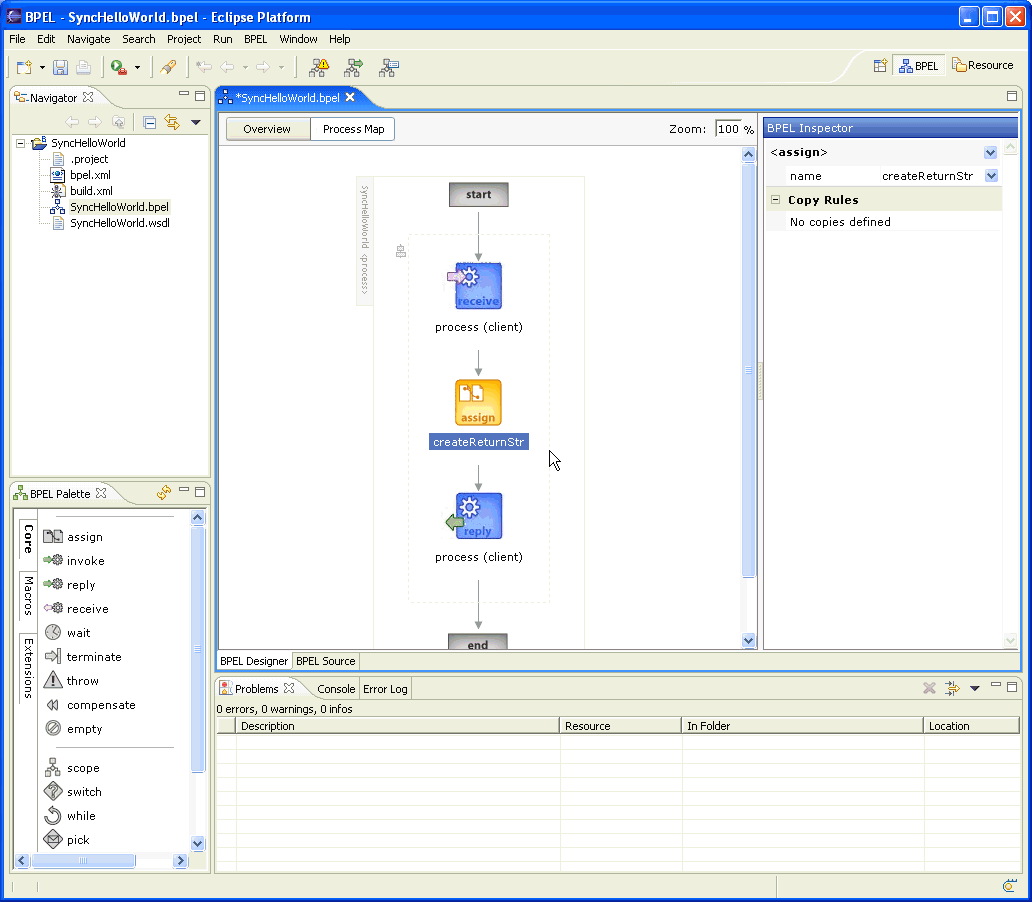
Task: Pick the terminate tool in BPEL Palette
Action: [83, 656]
